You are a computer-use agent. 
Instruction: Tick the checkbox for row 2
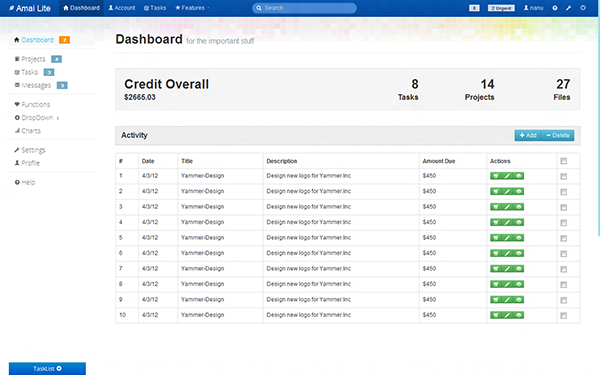(563, 192)
